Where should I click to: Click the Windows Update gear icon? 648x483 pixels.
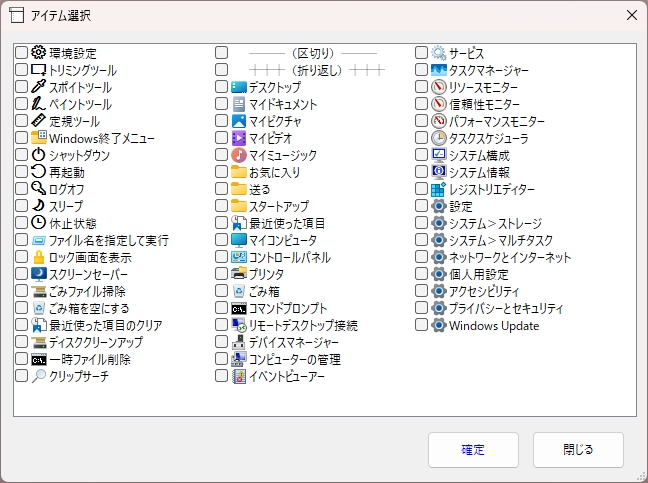tap(438, 325)
